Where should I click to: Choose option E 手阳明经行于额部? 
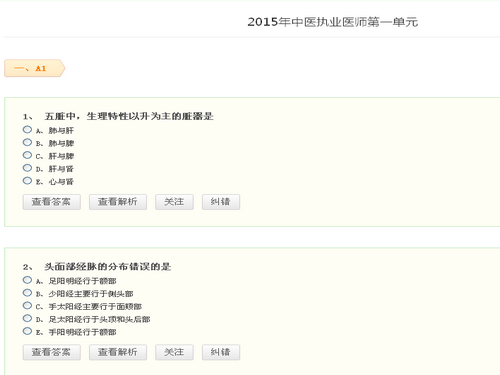tap(27, 331)
